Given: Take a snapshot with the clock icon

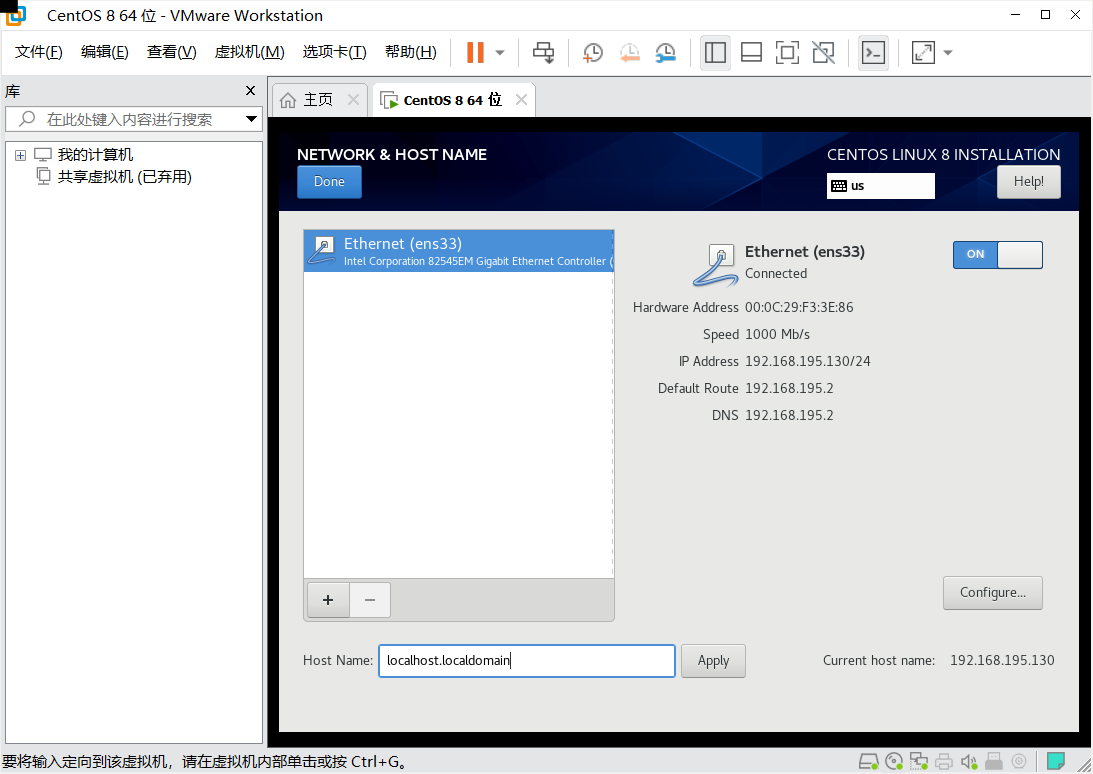Looking at the screenshot, I should pos(593,52).
